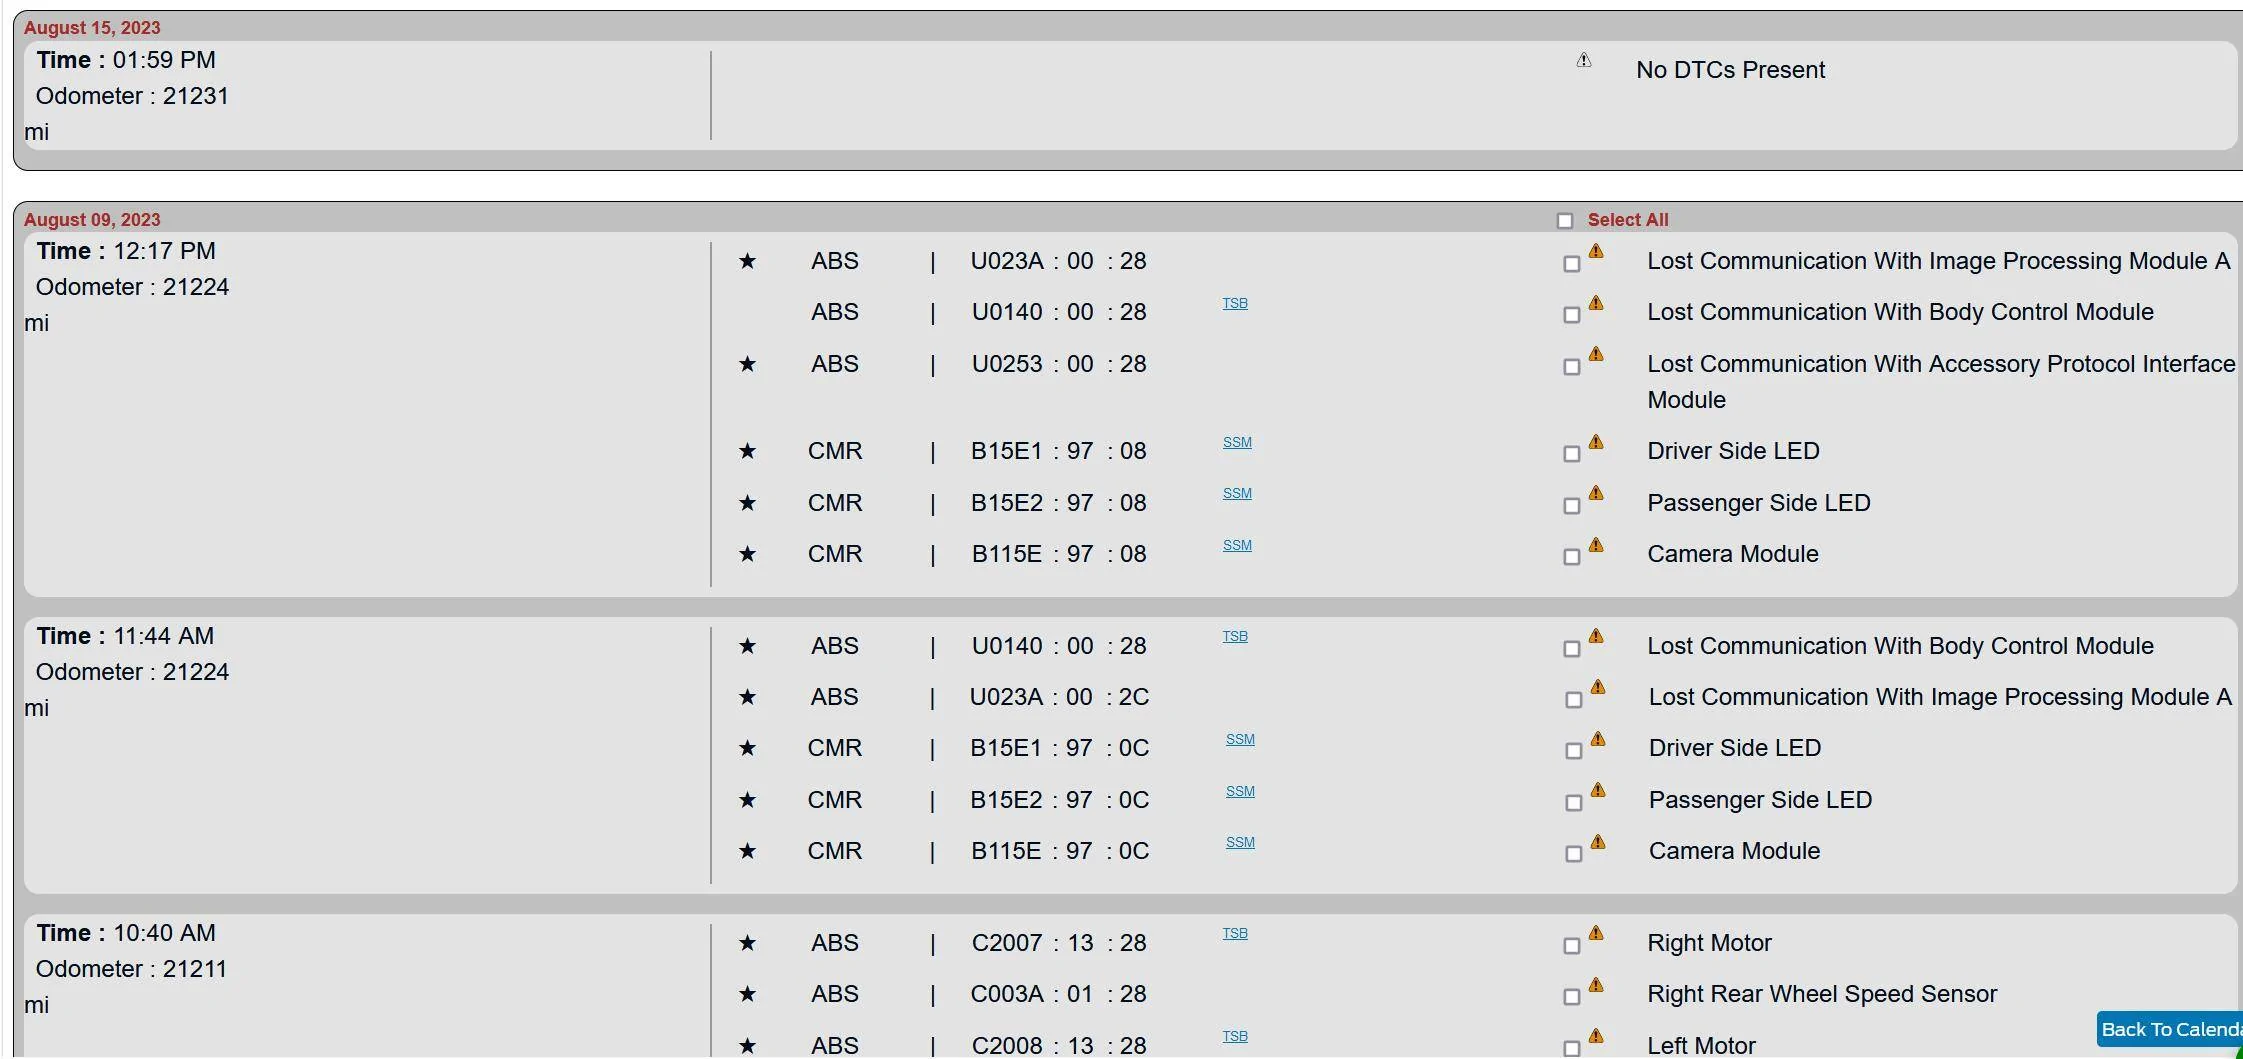The height and width of the screenshot is (1059, 2243).
Task: Click warning icon for B115E:97:08 Camera Module
Action: tap(1596, 544)
